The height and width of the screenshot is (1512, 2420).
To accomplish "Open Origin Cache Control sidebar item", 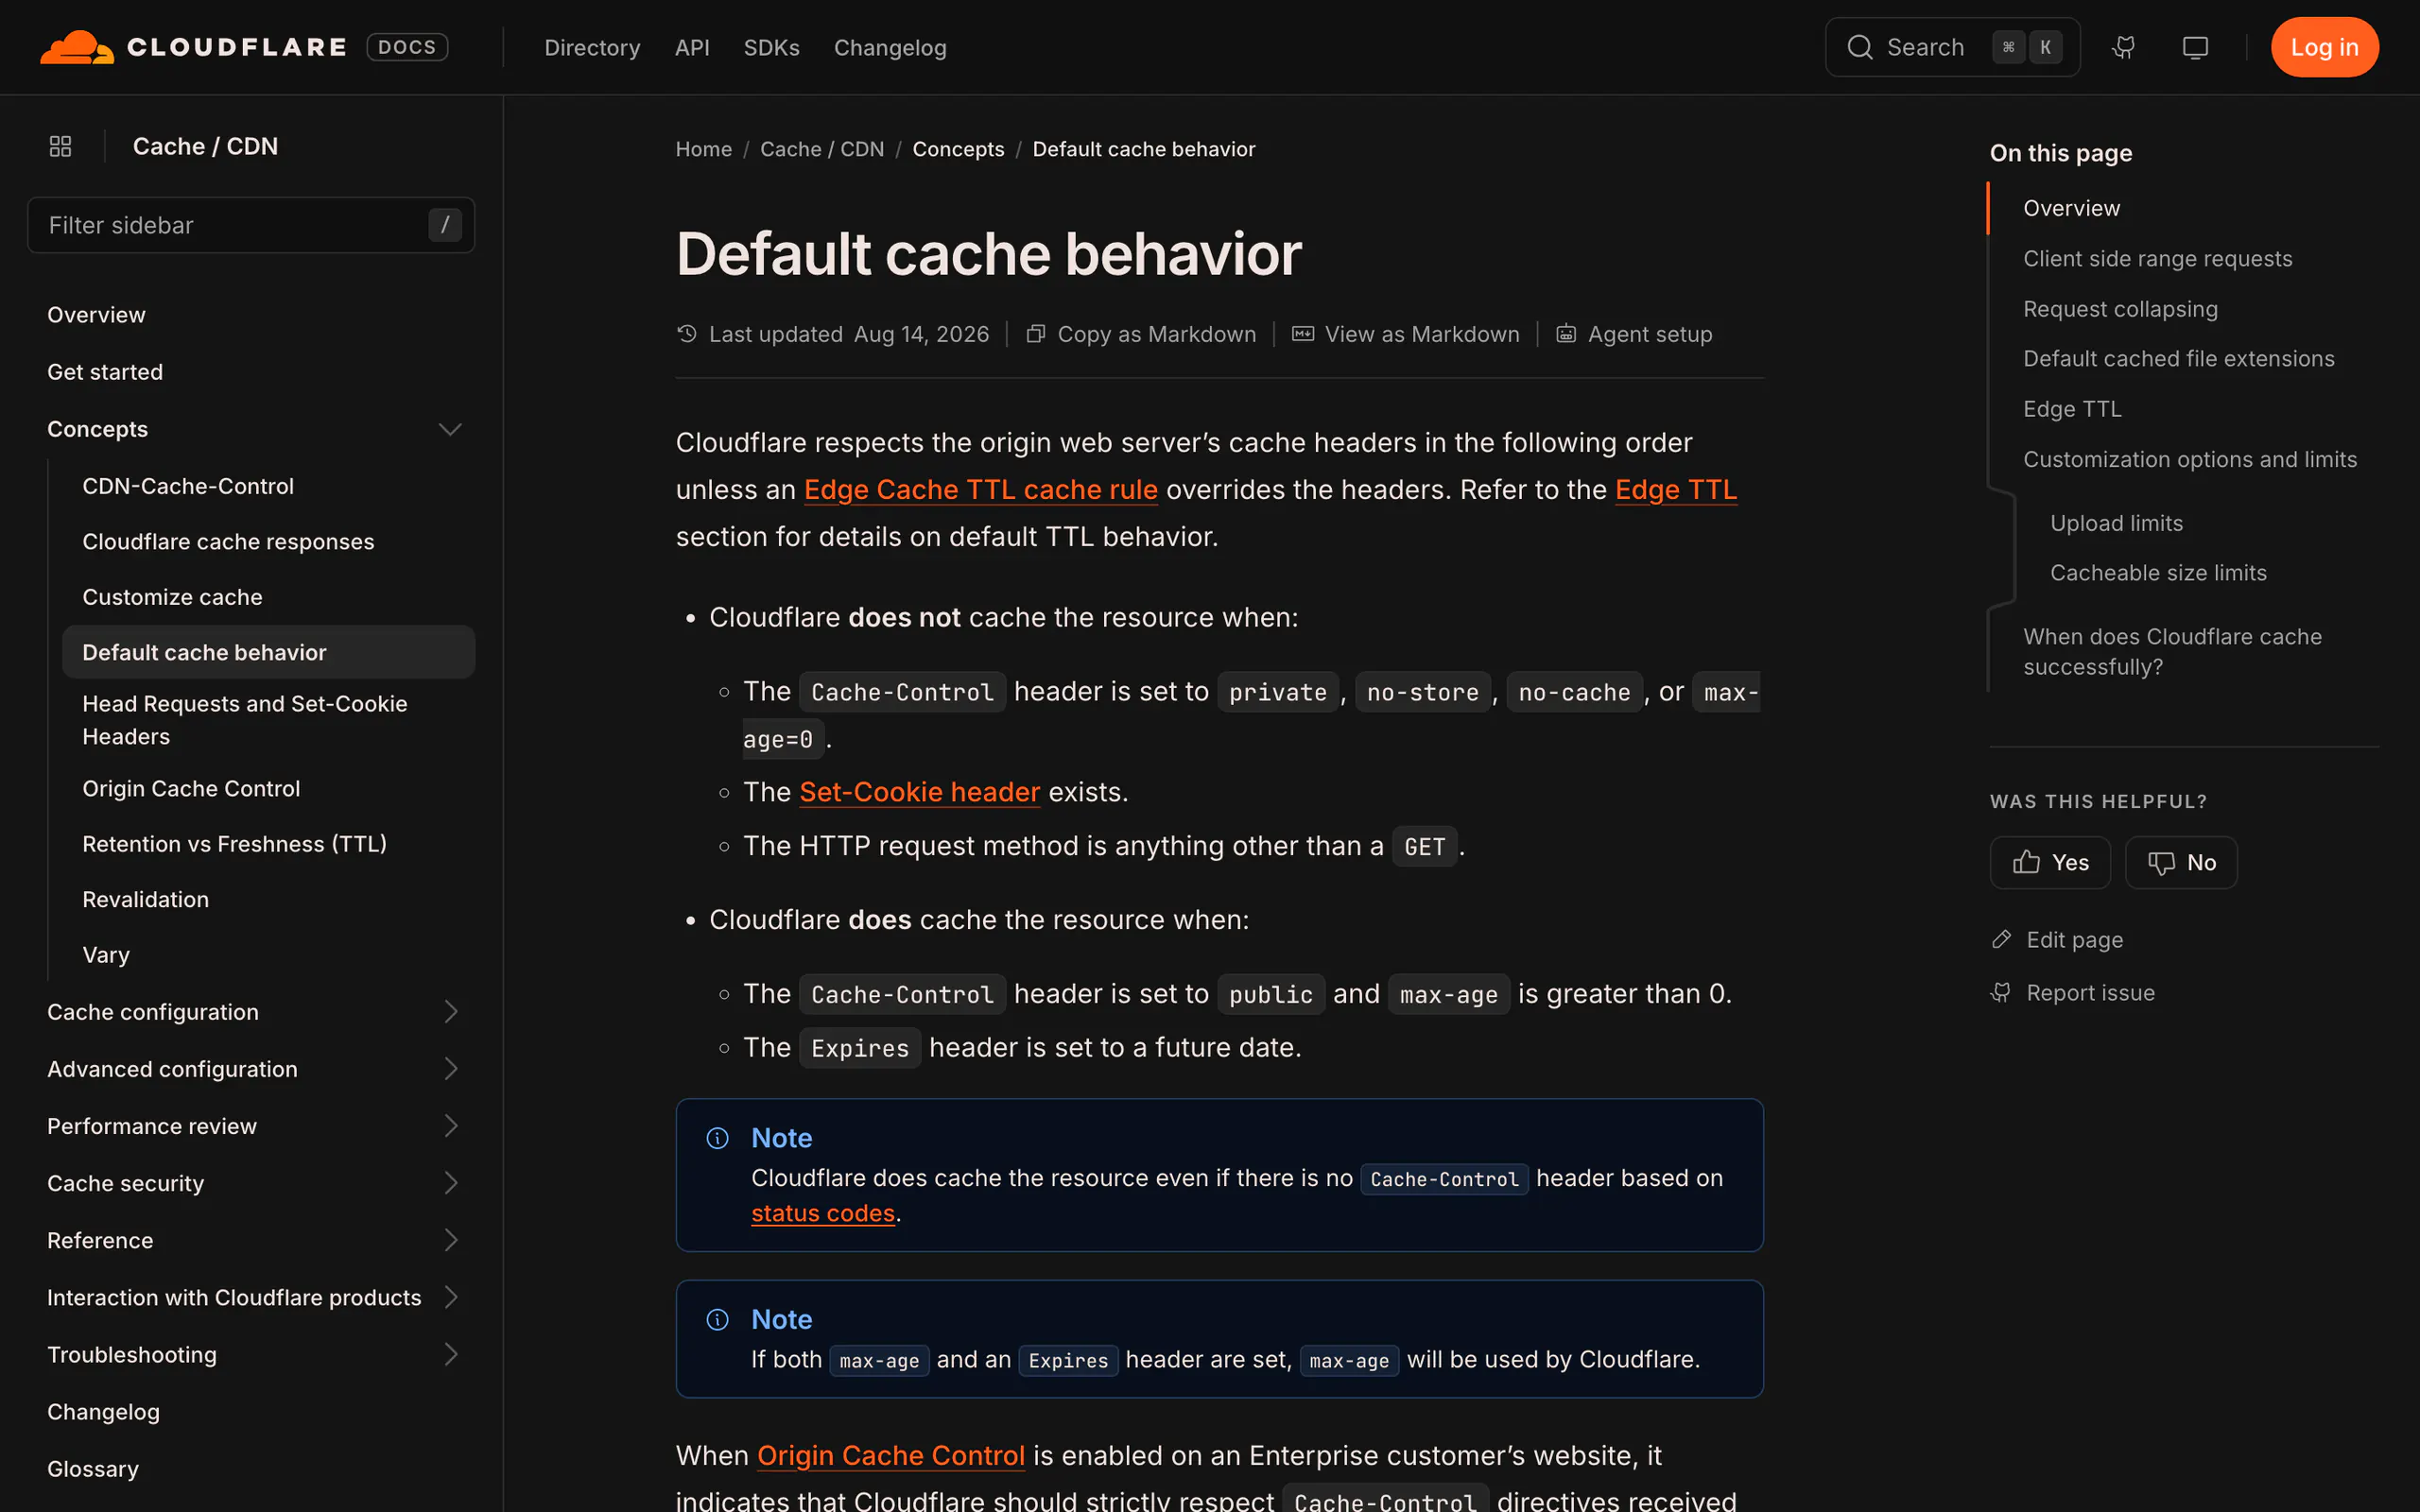I will (191, 788).
